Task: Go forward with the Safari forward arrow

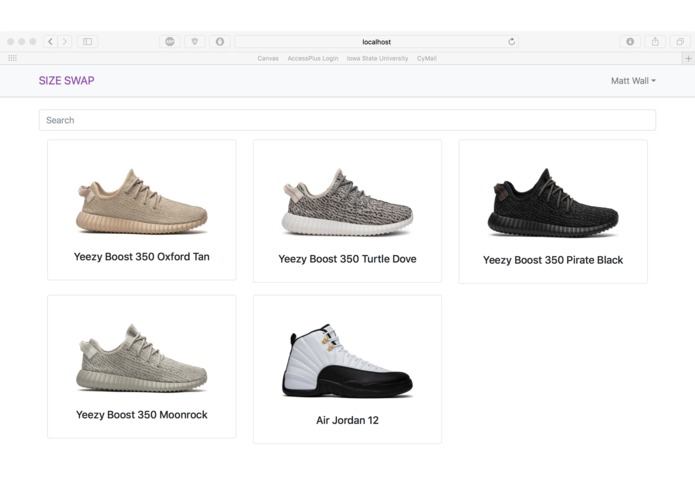Action: click(65, 42)
